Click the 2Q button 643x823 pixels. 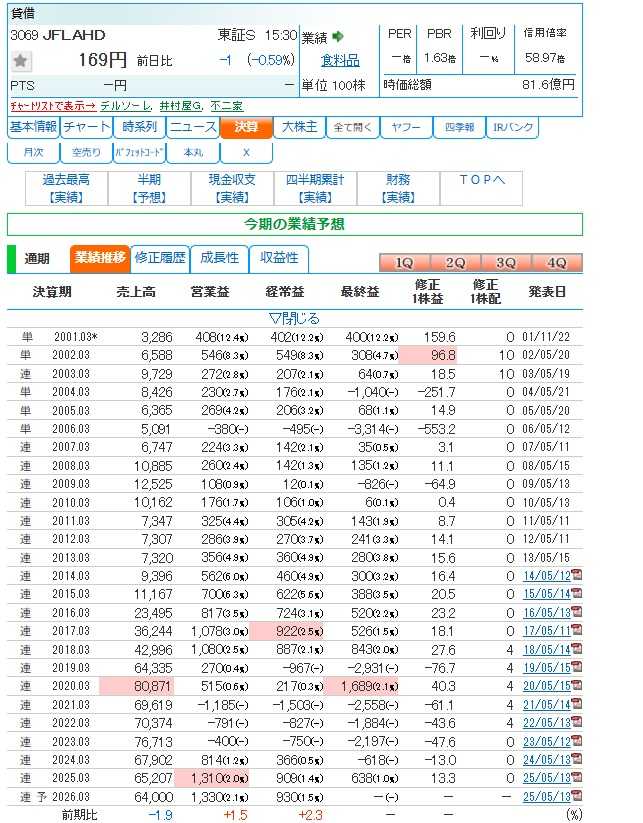455,262
